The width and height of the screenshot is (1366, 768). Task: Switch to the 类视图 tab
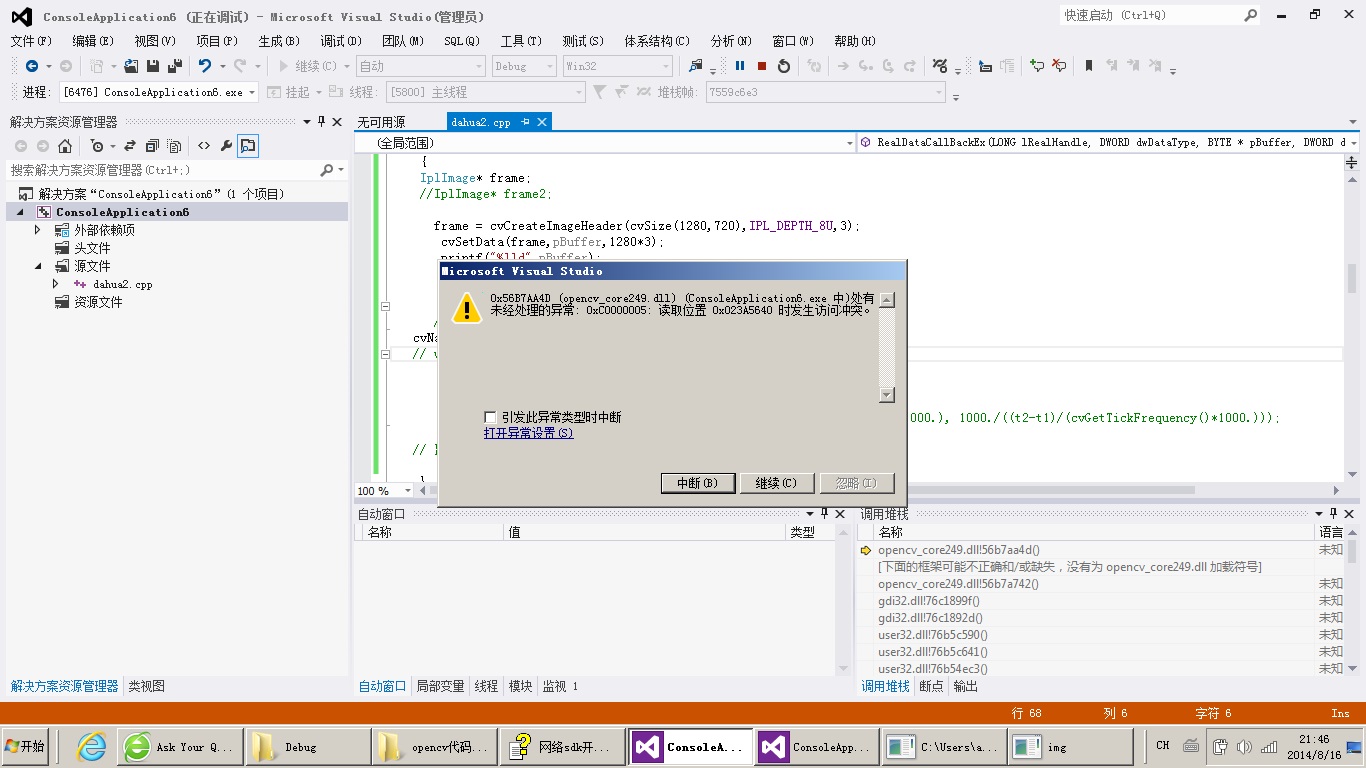(x=146, y=686)
